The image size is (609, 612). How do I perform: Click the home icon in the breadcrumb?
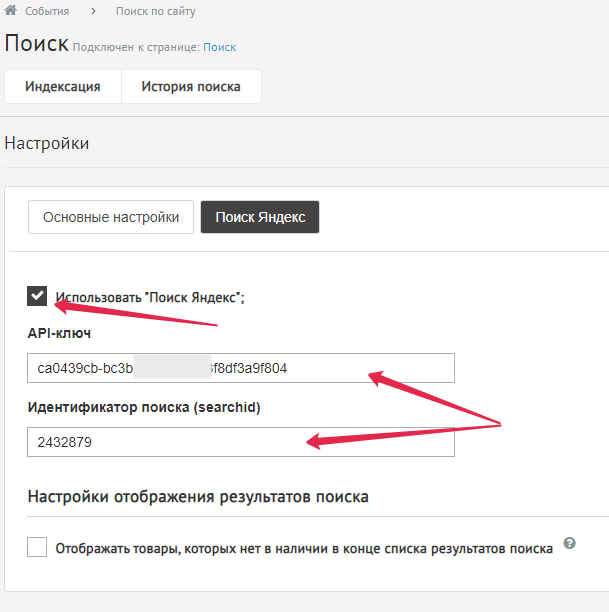coord(12,11)
